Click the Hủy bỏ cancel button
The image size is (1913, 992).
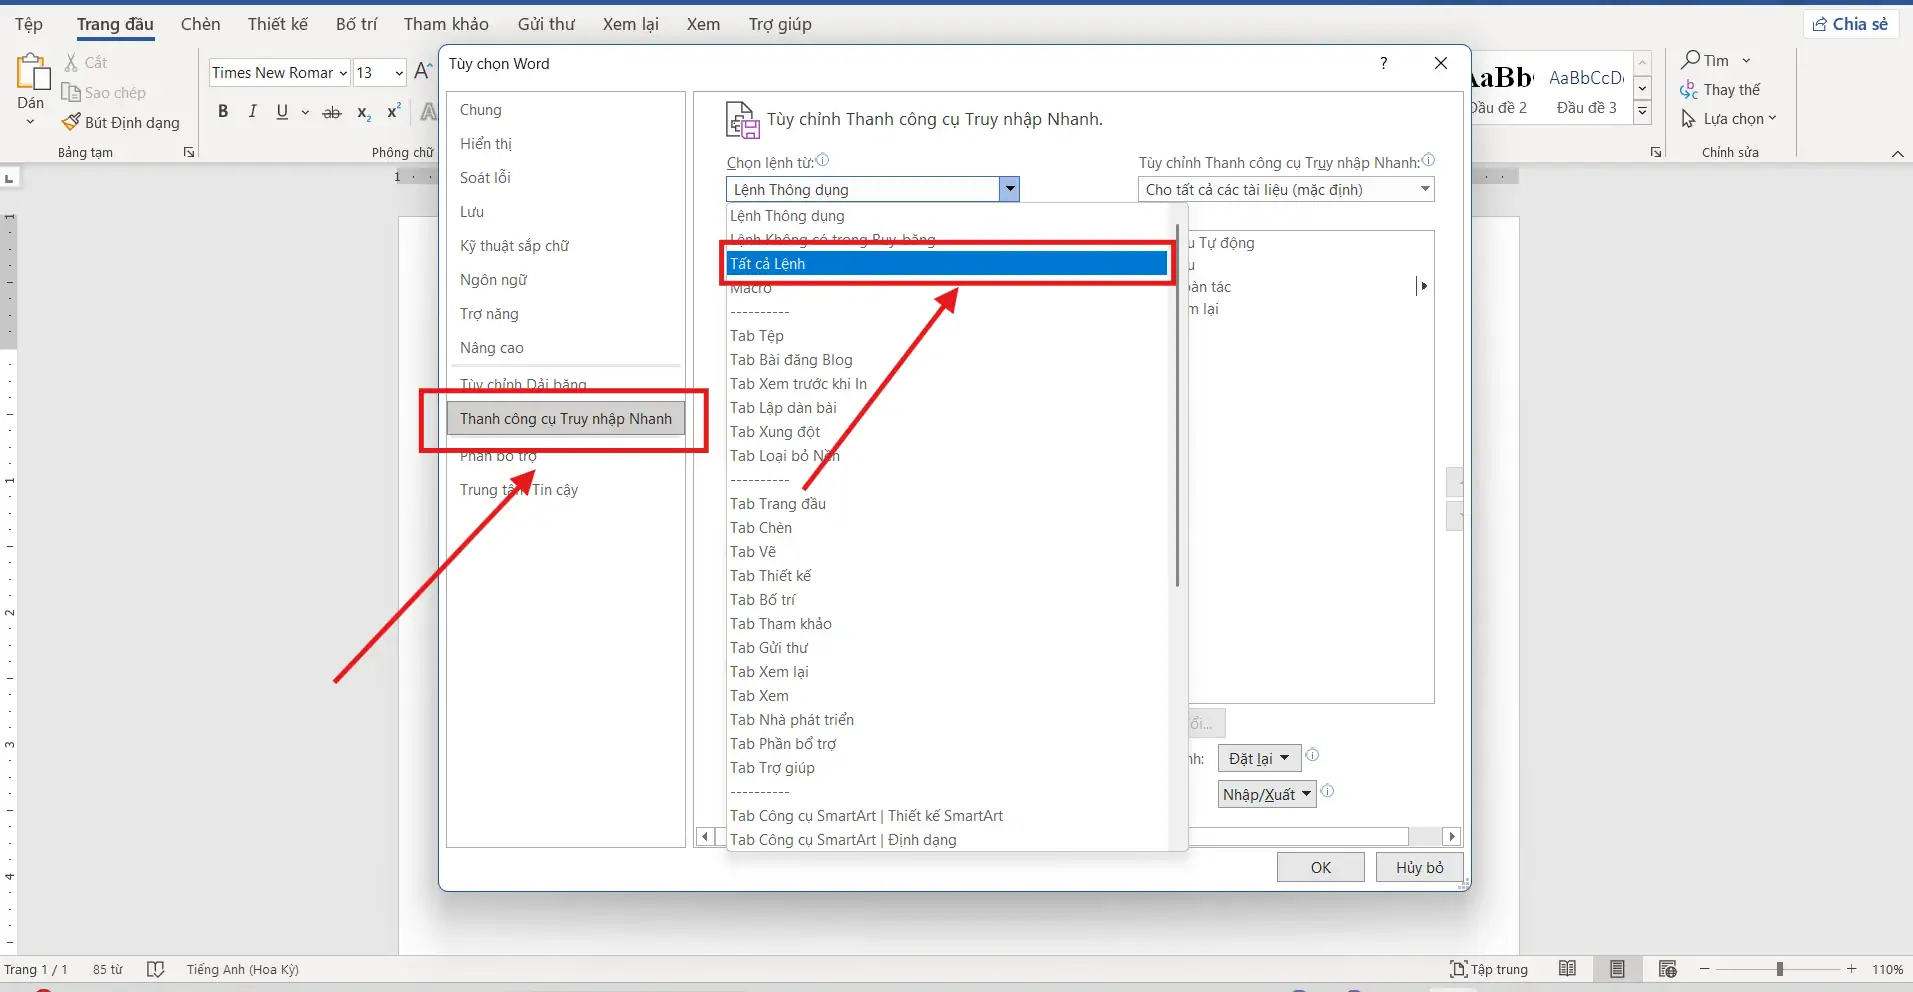point(1419,867)
